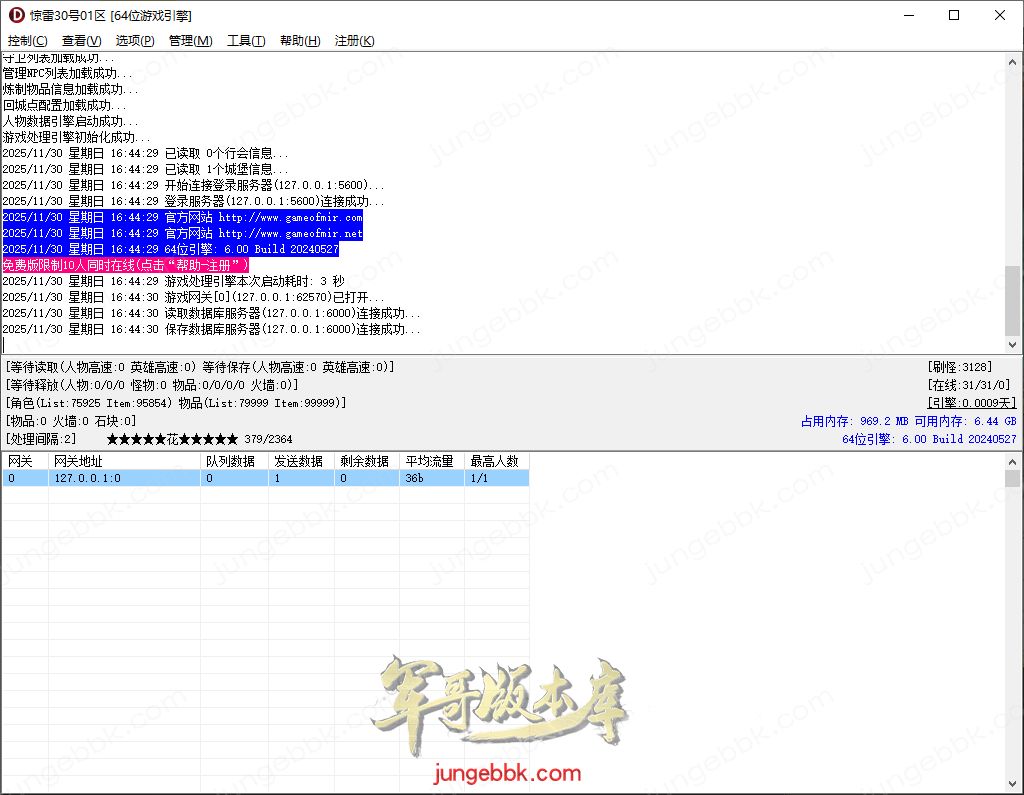Open the 查看(V) menu
Screen dimensions: 1024x795
coord(81,41)
